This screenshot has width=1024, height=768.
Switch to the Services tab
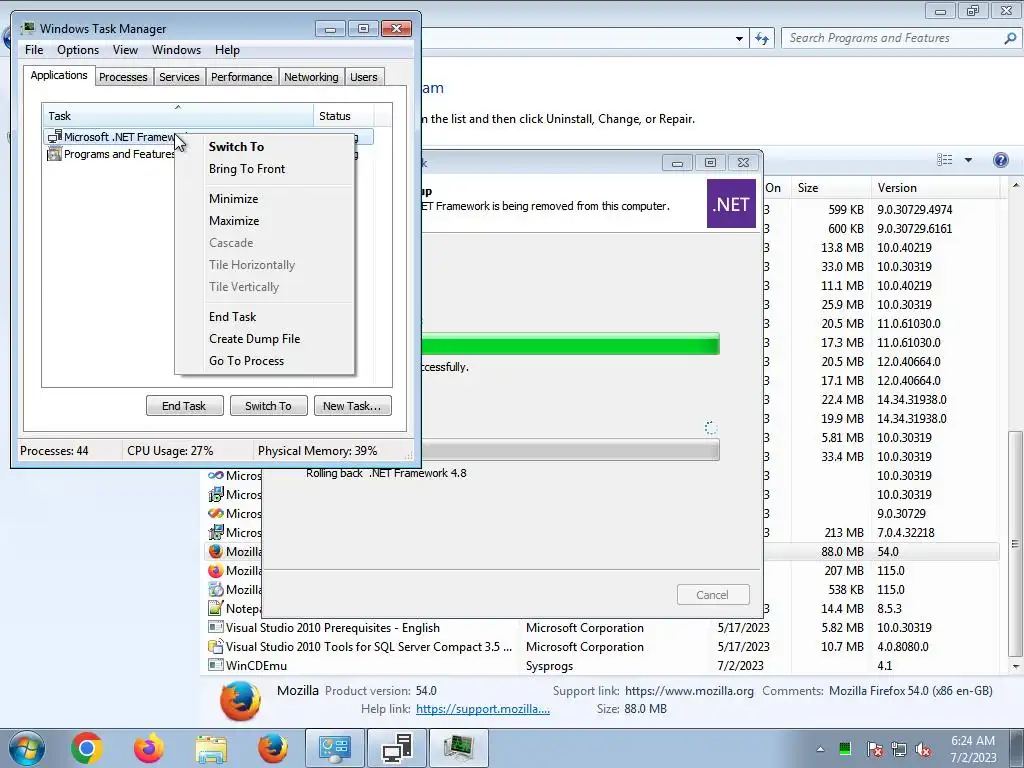pyautogui.click(x=179, y=77)
